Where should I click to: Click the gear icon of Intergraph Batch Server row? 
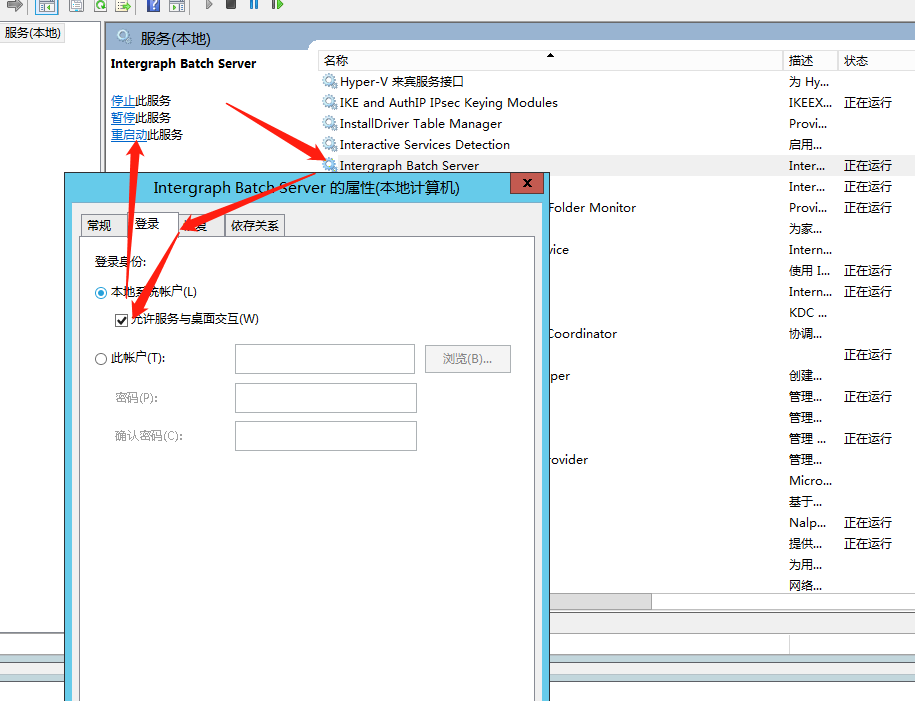pyautogui.click(x=330, y=165)
